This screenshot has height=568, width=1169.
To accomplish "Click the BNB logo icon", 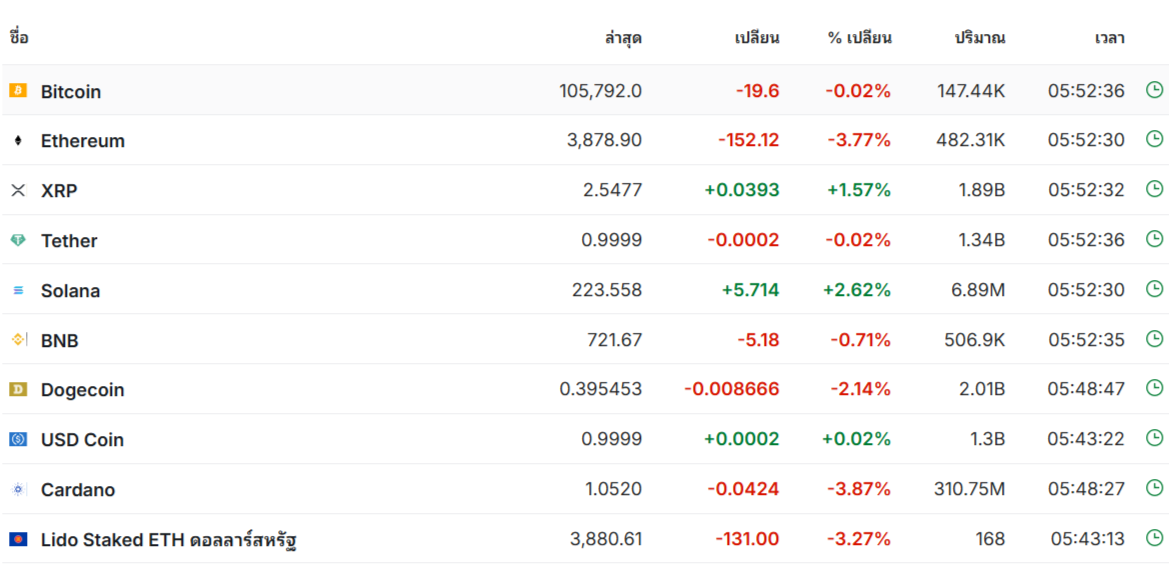I will tap(18, 340).
